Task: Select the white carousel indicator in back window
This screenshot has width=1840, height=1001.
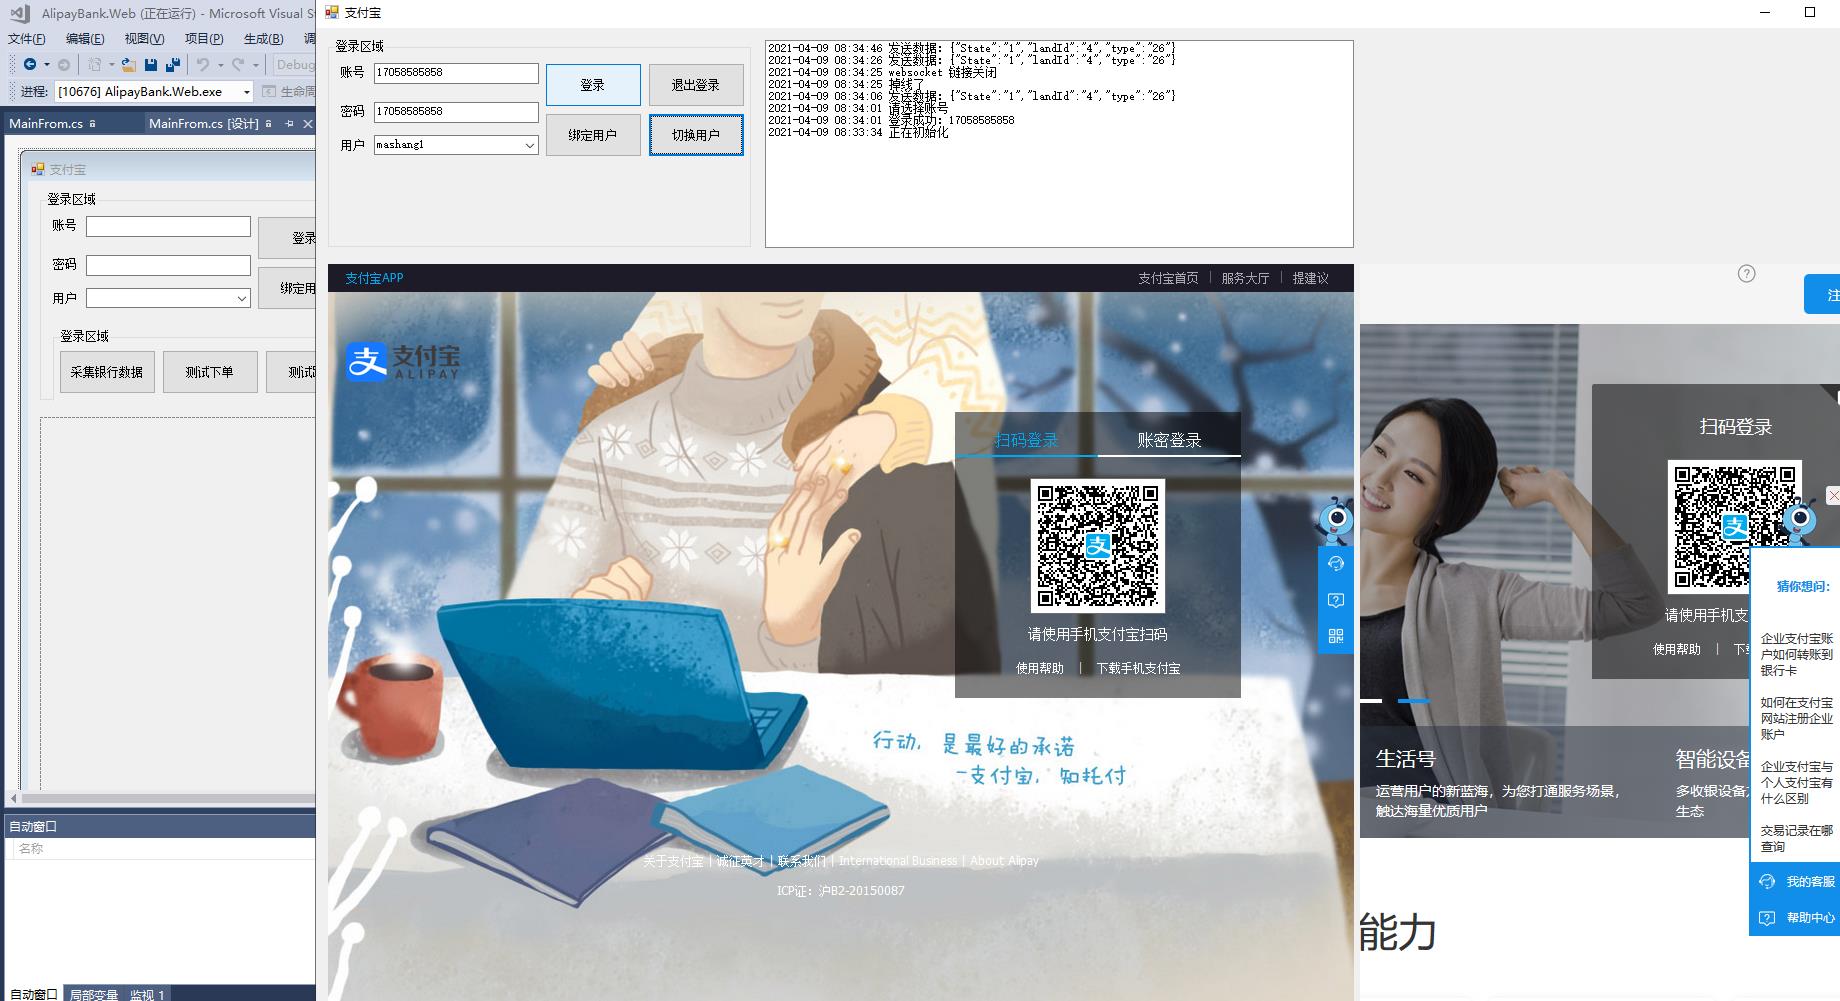Action: coord(1370,701)
